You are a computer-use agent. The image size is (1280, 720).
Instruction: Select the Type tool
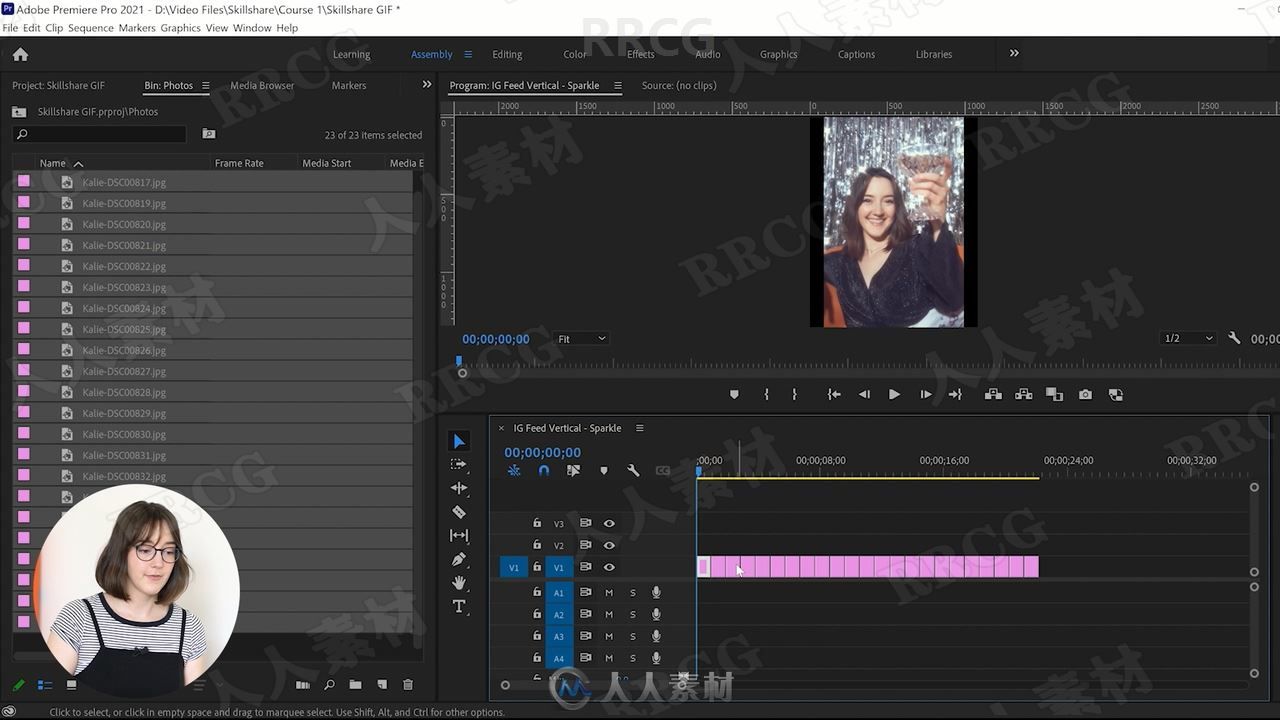pyautogui.click(x=459, y=606)
